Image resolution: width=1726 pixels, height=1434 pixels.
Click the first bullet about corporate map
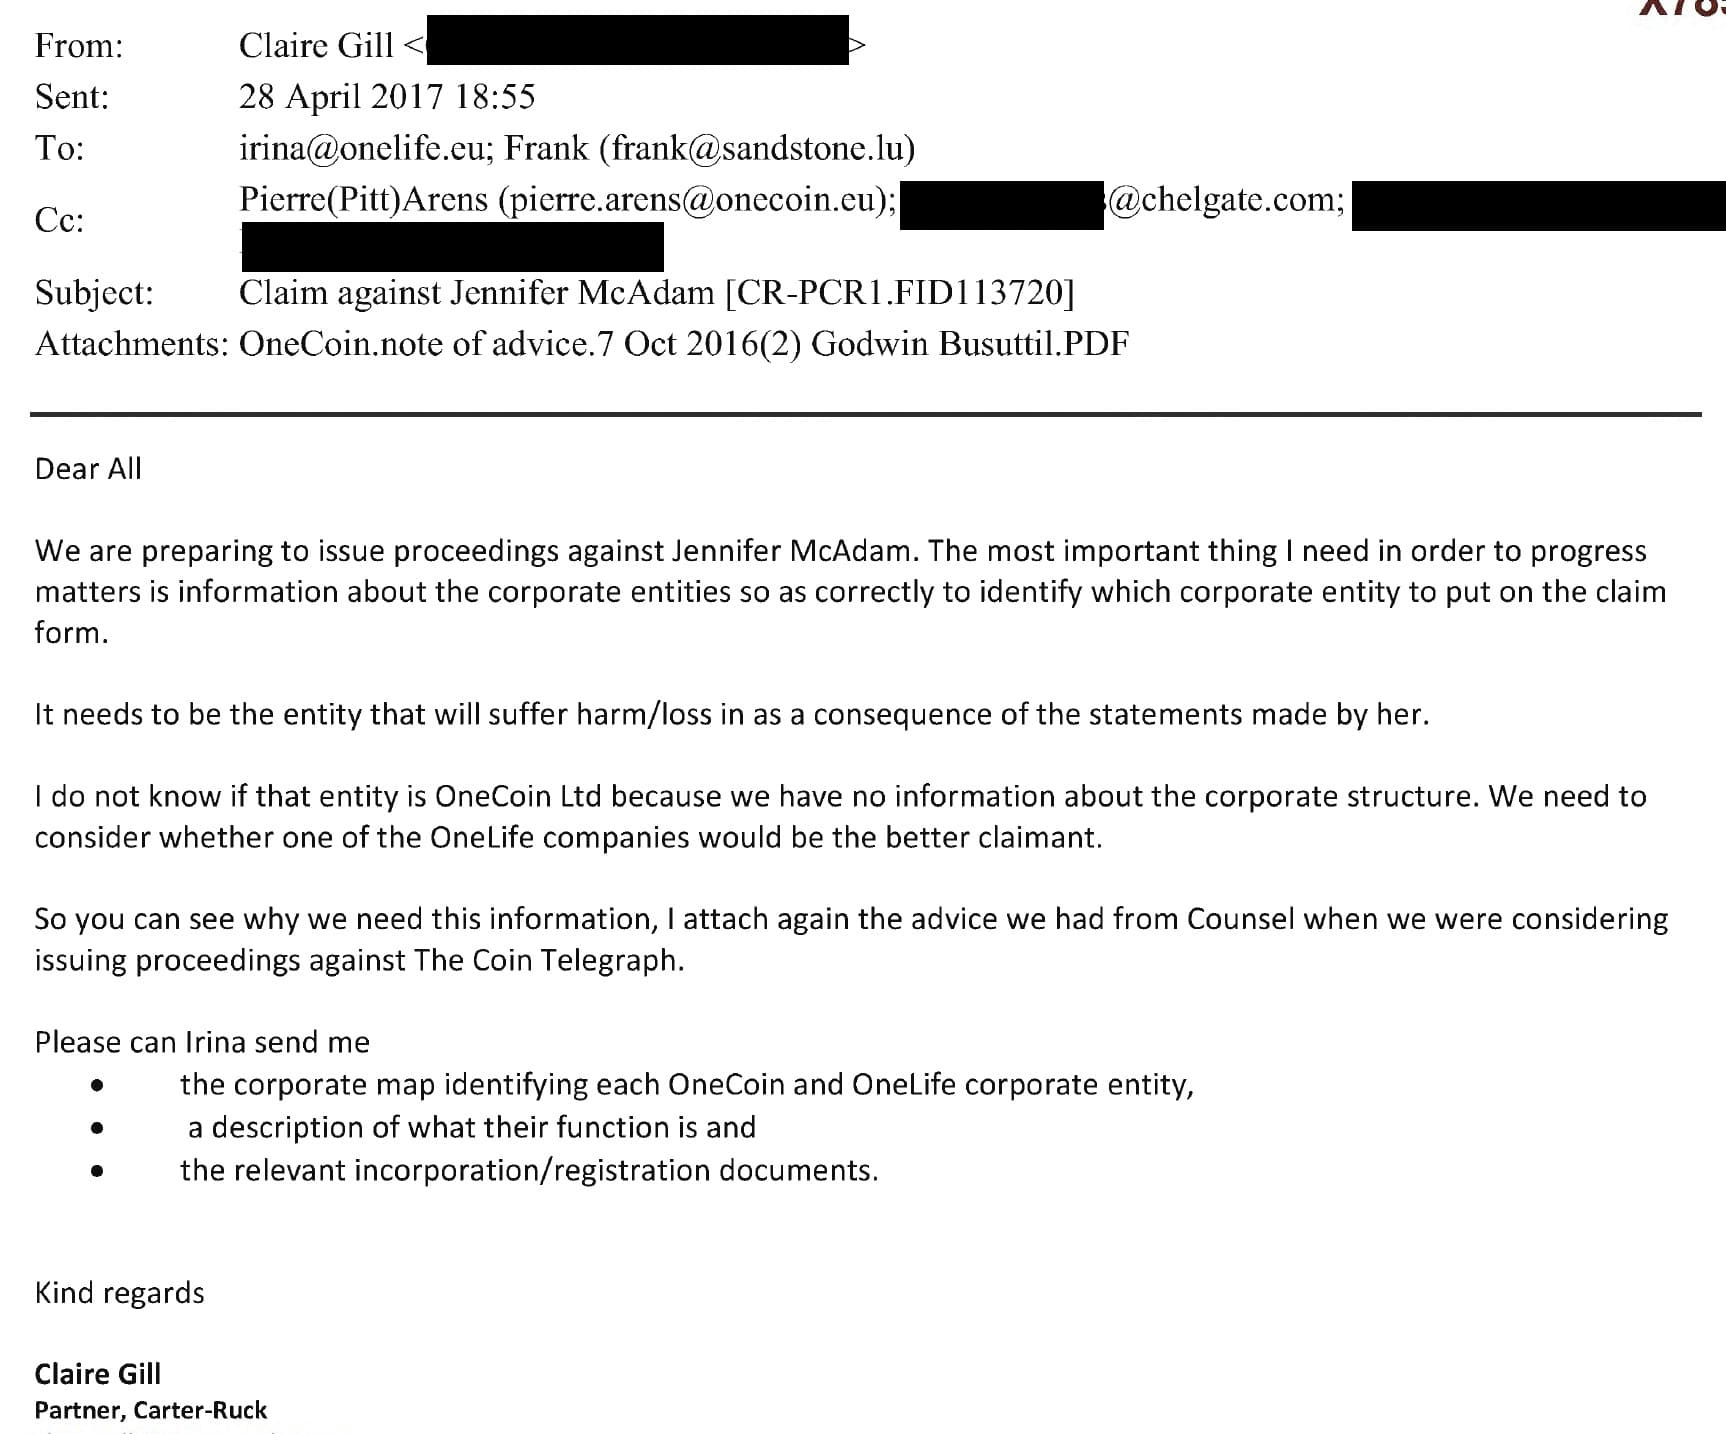pos(686,1085)
